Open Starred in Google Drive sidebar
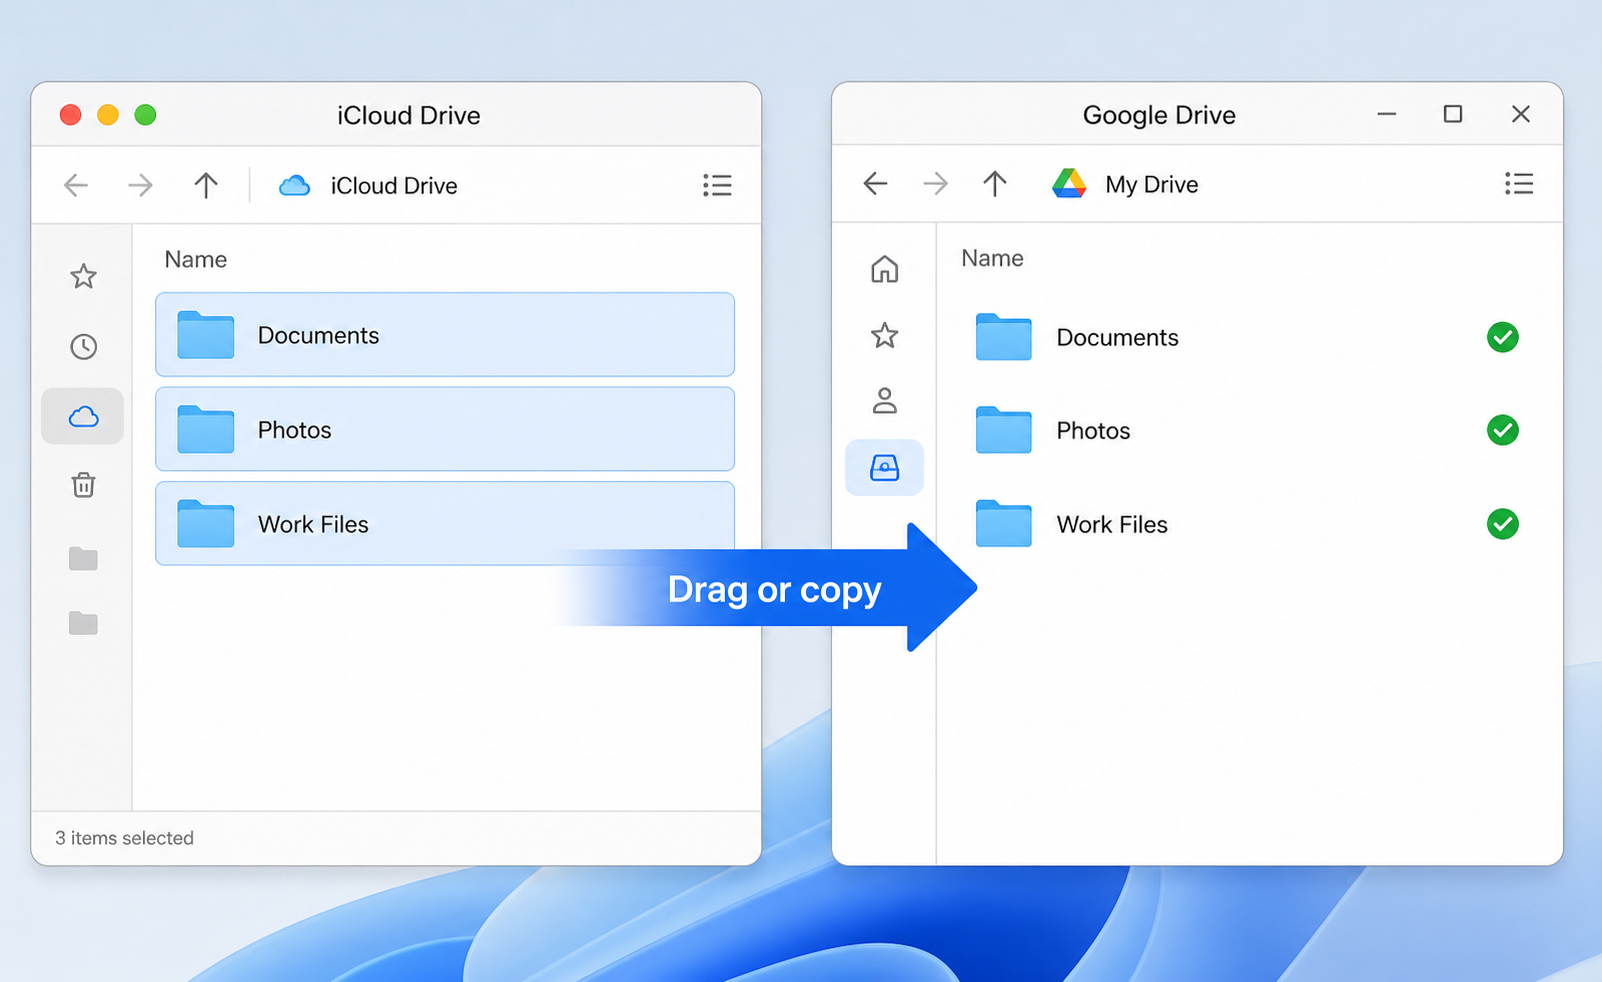Screen dimensions: 1602x982 point(884,335)
